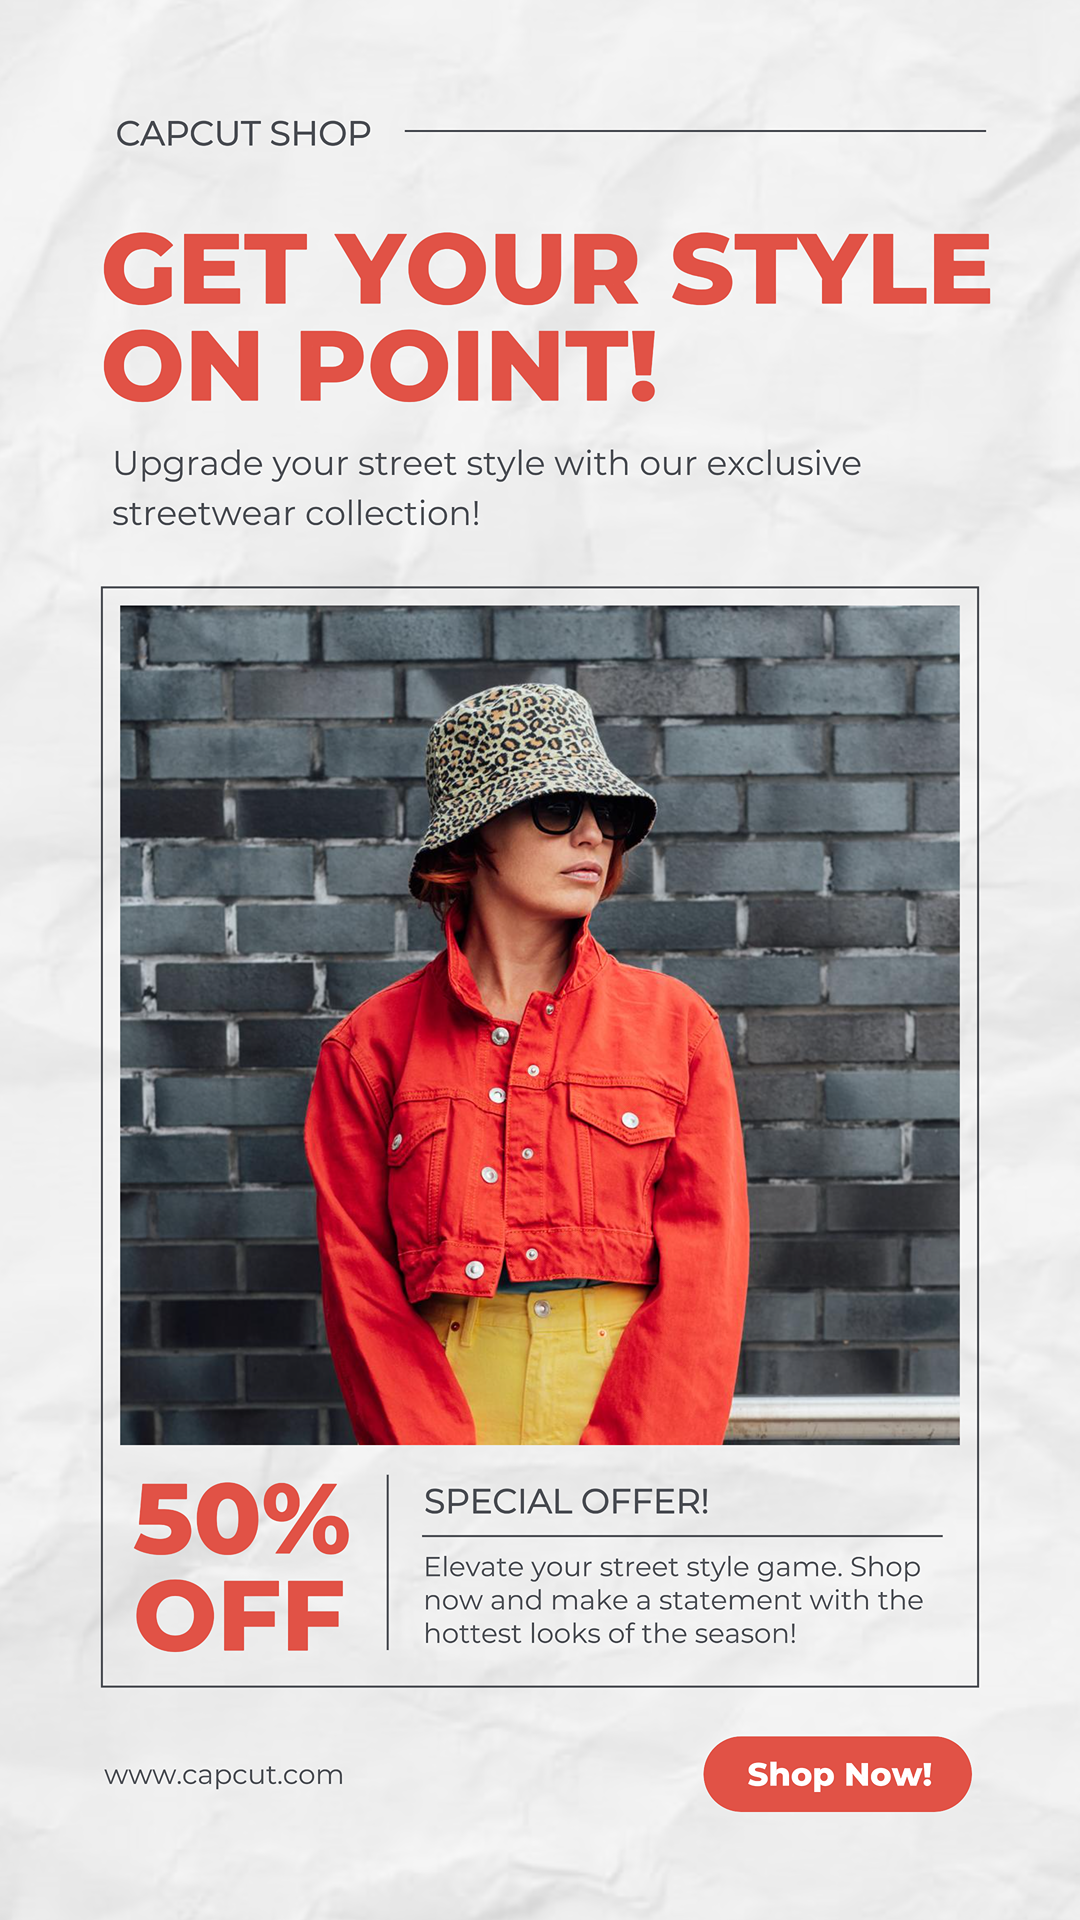Image resolution: width=1080 pixels, height=1920 pixels.
Task: Click the jacket's chest pocket button
Action: point(630,1121)
